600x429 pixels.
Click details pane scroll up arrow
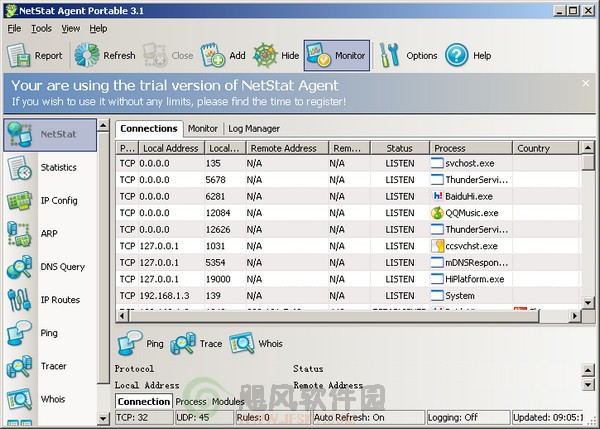click(588, 370)
